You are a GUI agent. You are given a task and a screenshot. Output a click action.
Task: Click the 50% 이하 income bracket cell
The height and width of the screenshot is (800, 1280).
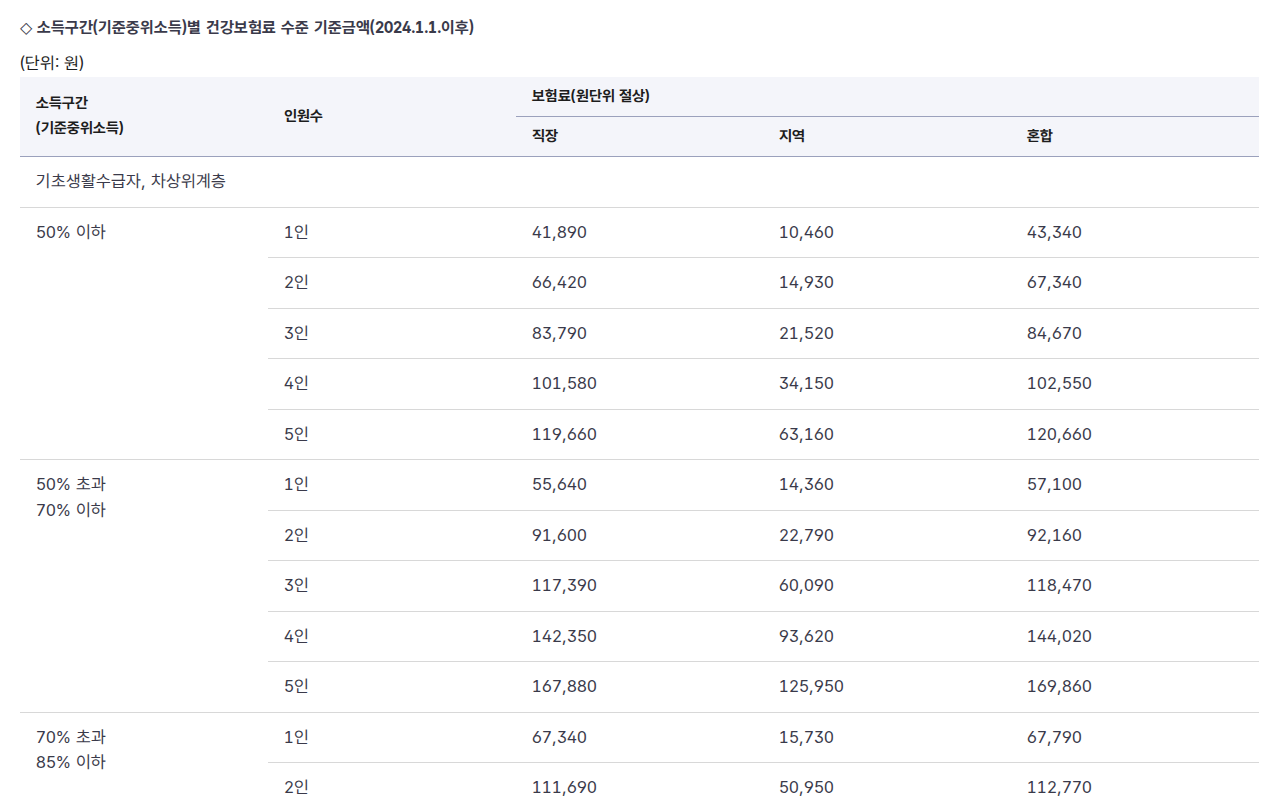click(70, 232)
